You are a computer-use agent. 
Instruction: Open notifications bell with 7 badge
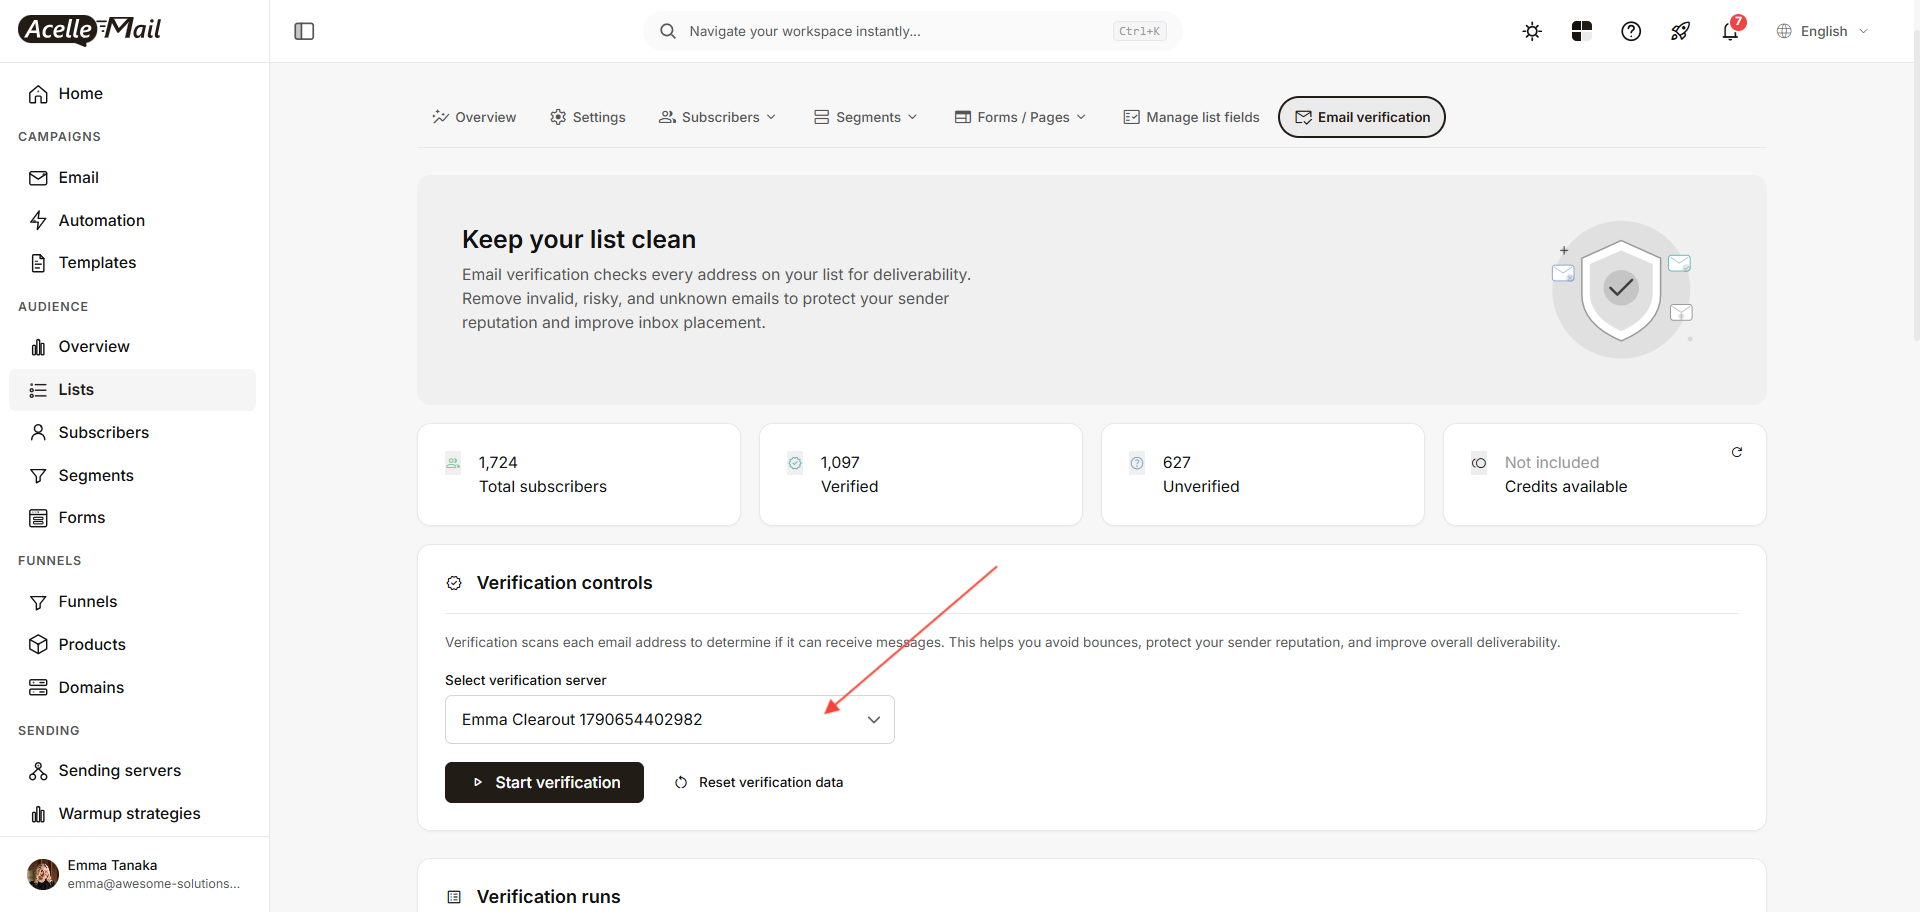coord(1731,30)
